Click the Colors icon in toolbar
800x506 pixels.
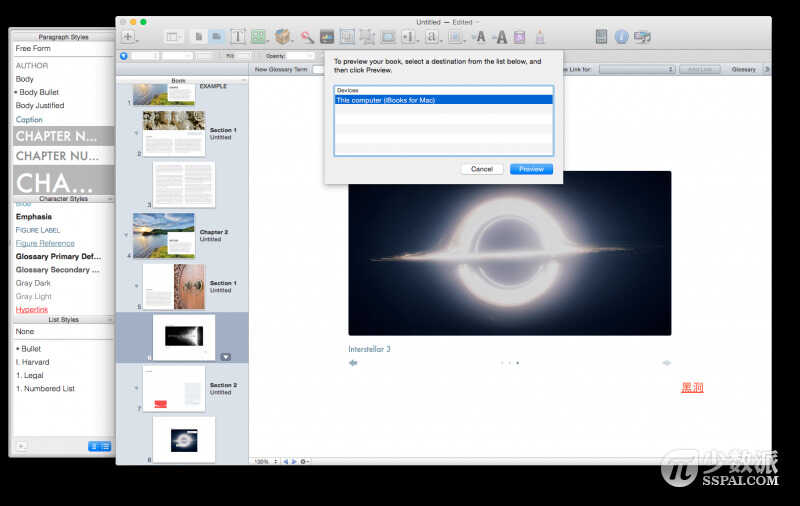tap(519, 37)
